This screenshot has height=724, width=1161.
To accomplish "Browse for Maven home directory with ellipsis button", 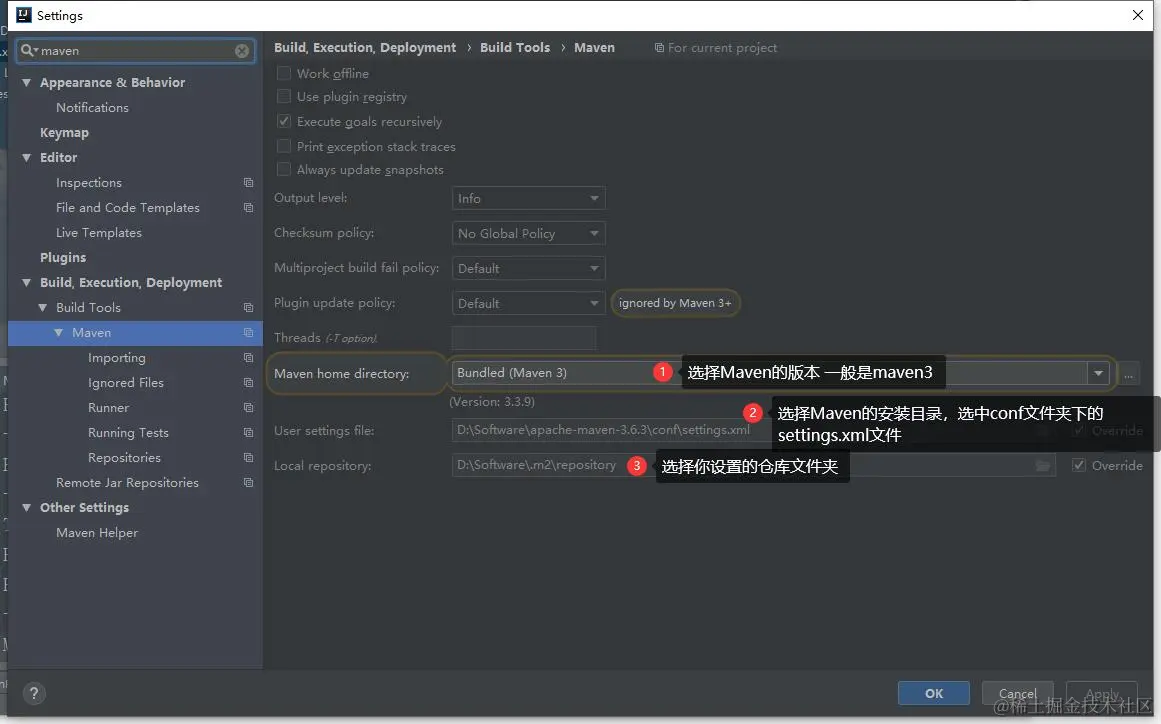I will pyautogui.click(x=1128, y=374).
